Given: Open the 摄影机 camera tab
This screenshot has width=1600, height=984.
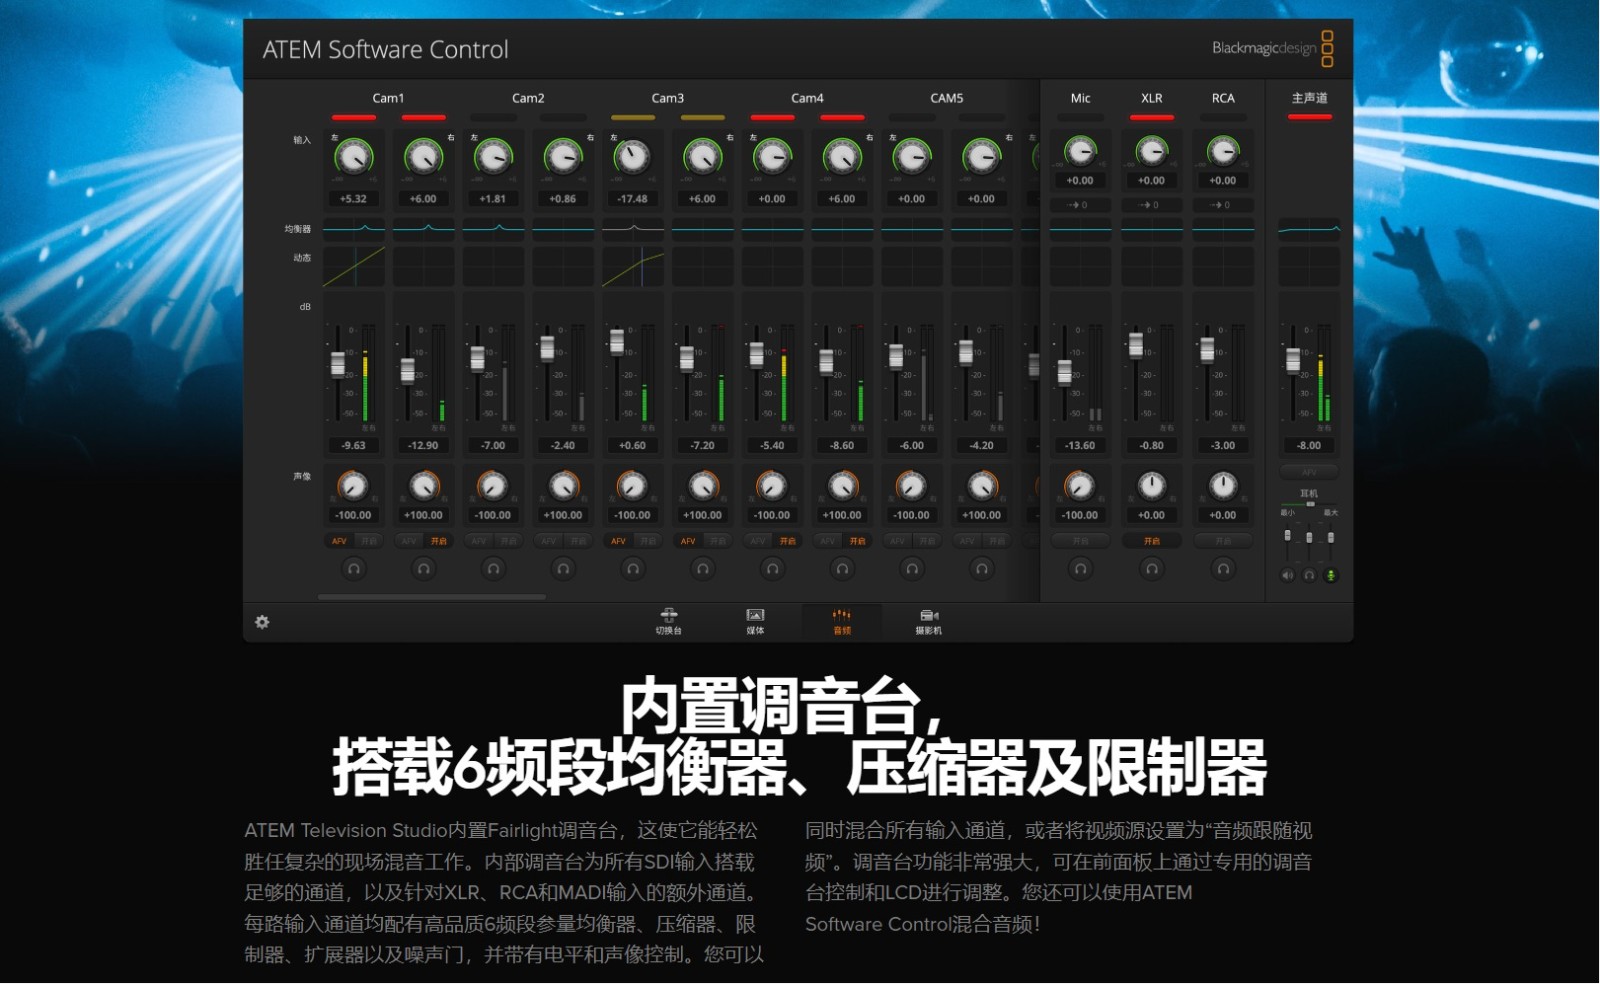Looking at the screenshot, I should pyautogui.click(x=928, y=621).
